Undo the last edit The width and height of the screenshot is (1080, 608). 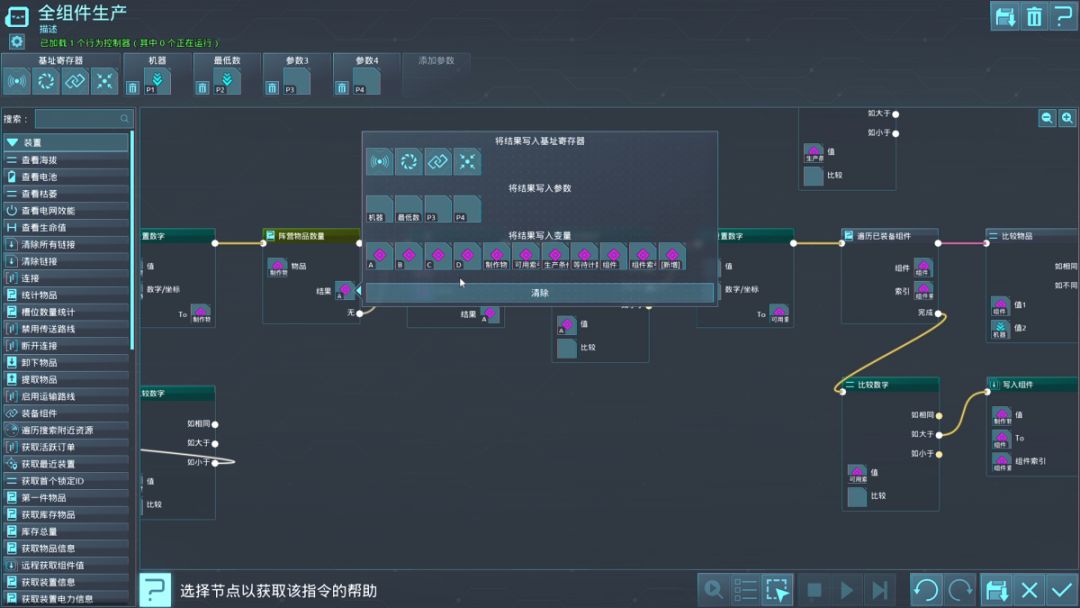pyautogui.click(x=926, y=589)
